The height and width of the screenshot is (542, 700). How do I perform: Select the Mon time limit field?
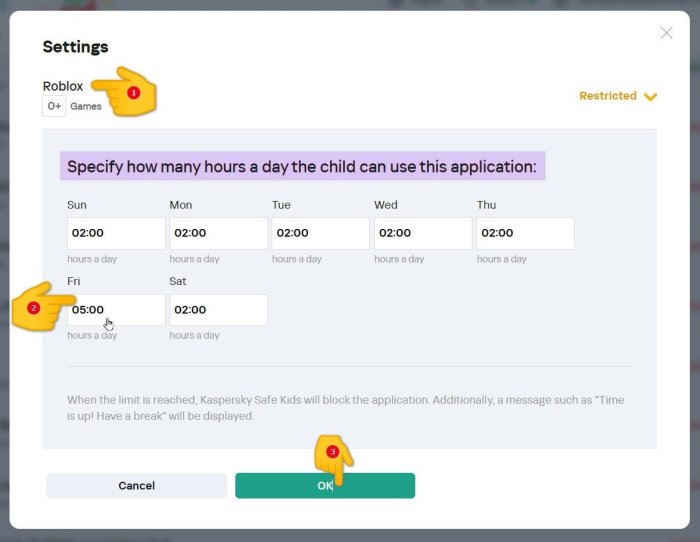(218, 233)
